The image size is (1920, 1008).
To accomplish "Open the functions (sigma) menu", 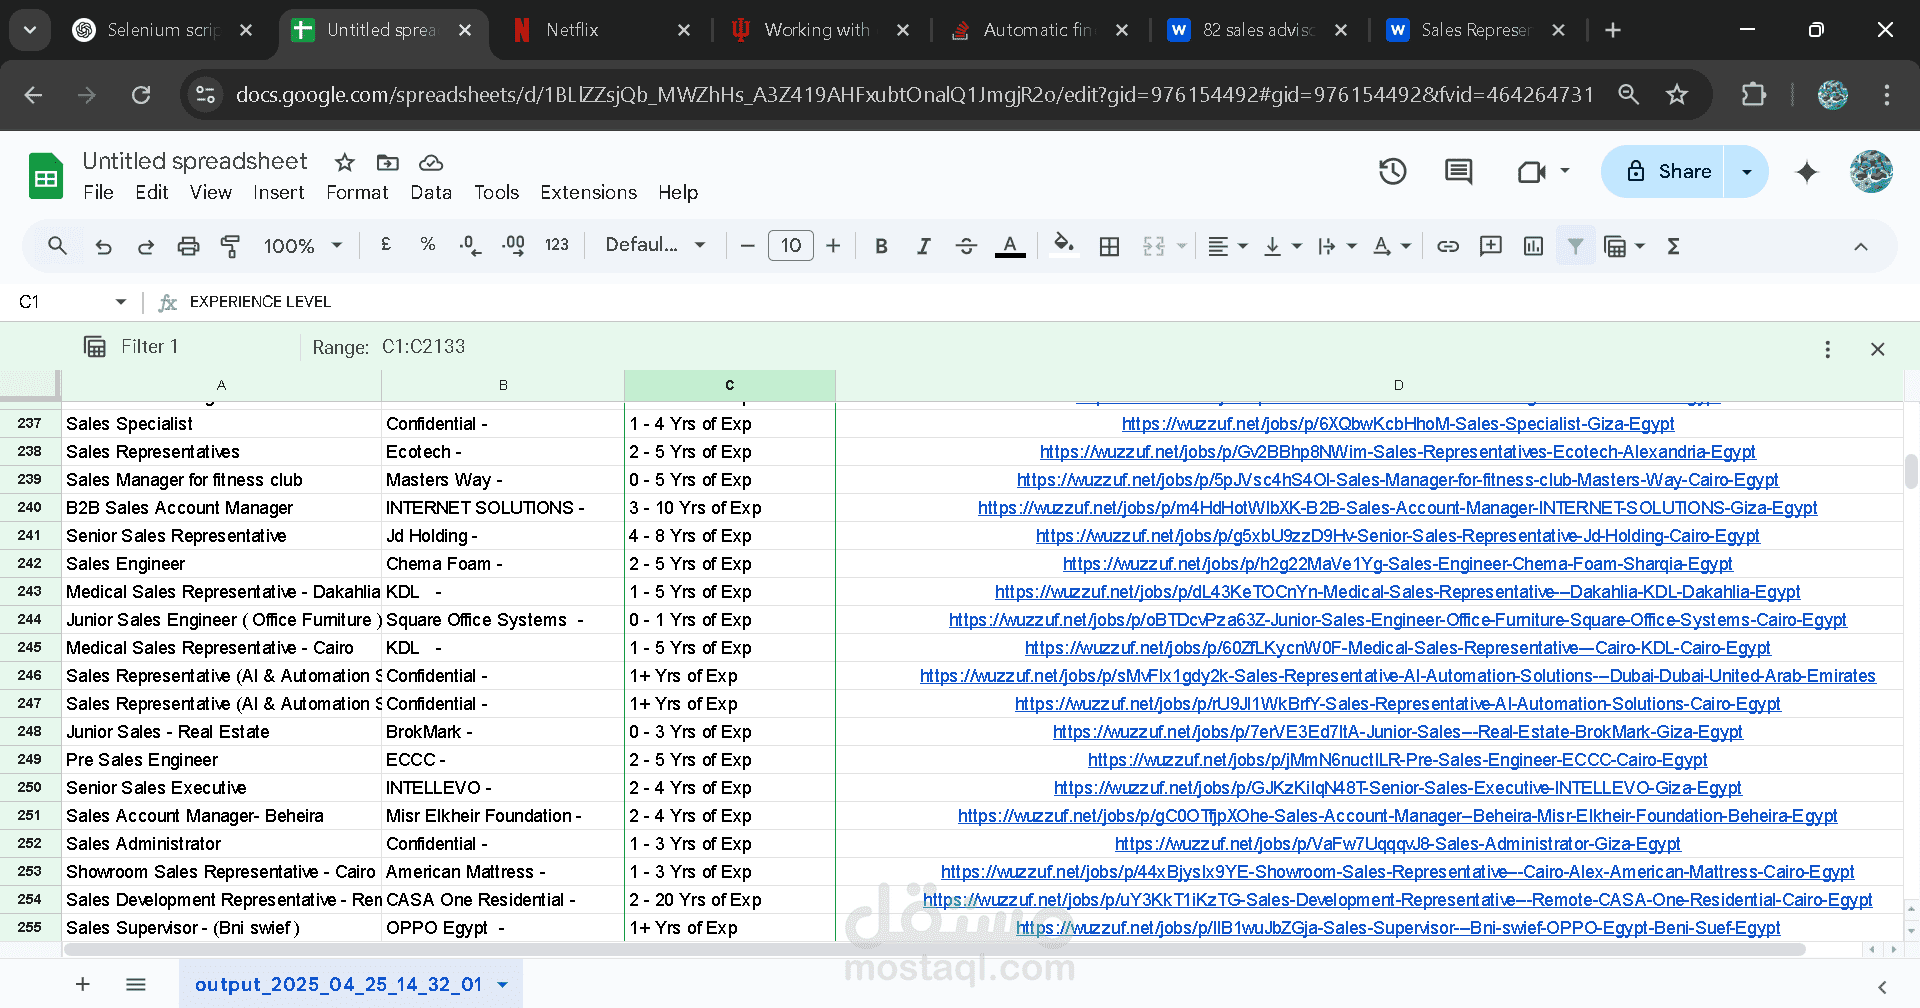I will point(1673,246).
